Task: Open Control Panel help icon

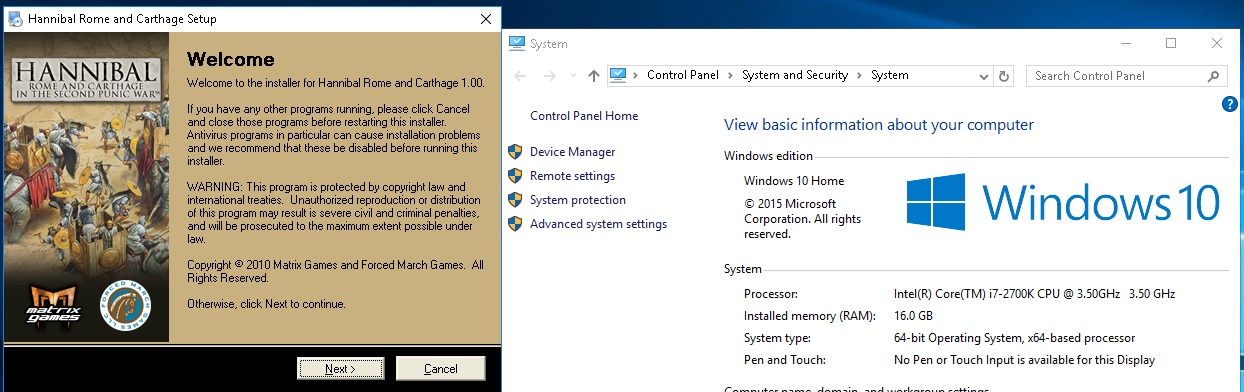Action: pyautogui.click(x=1230, y=103)
